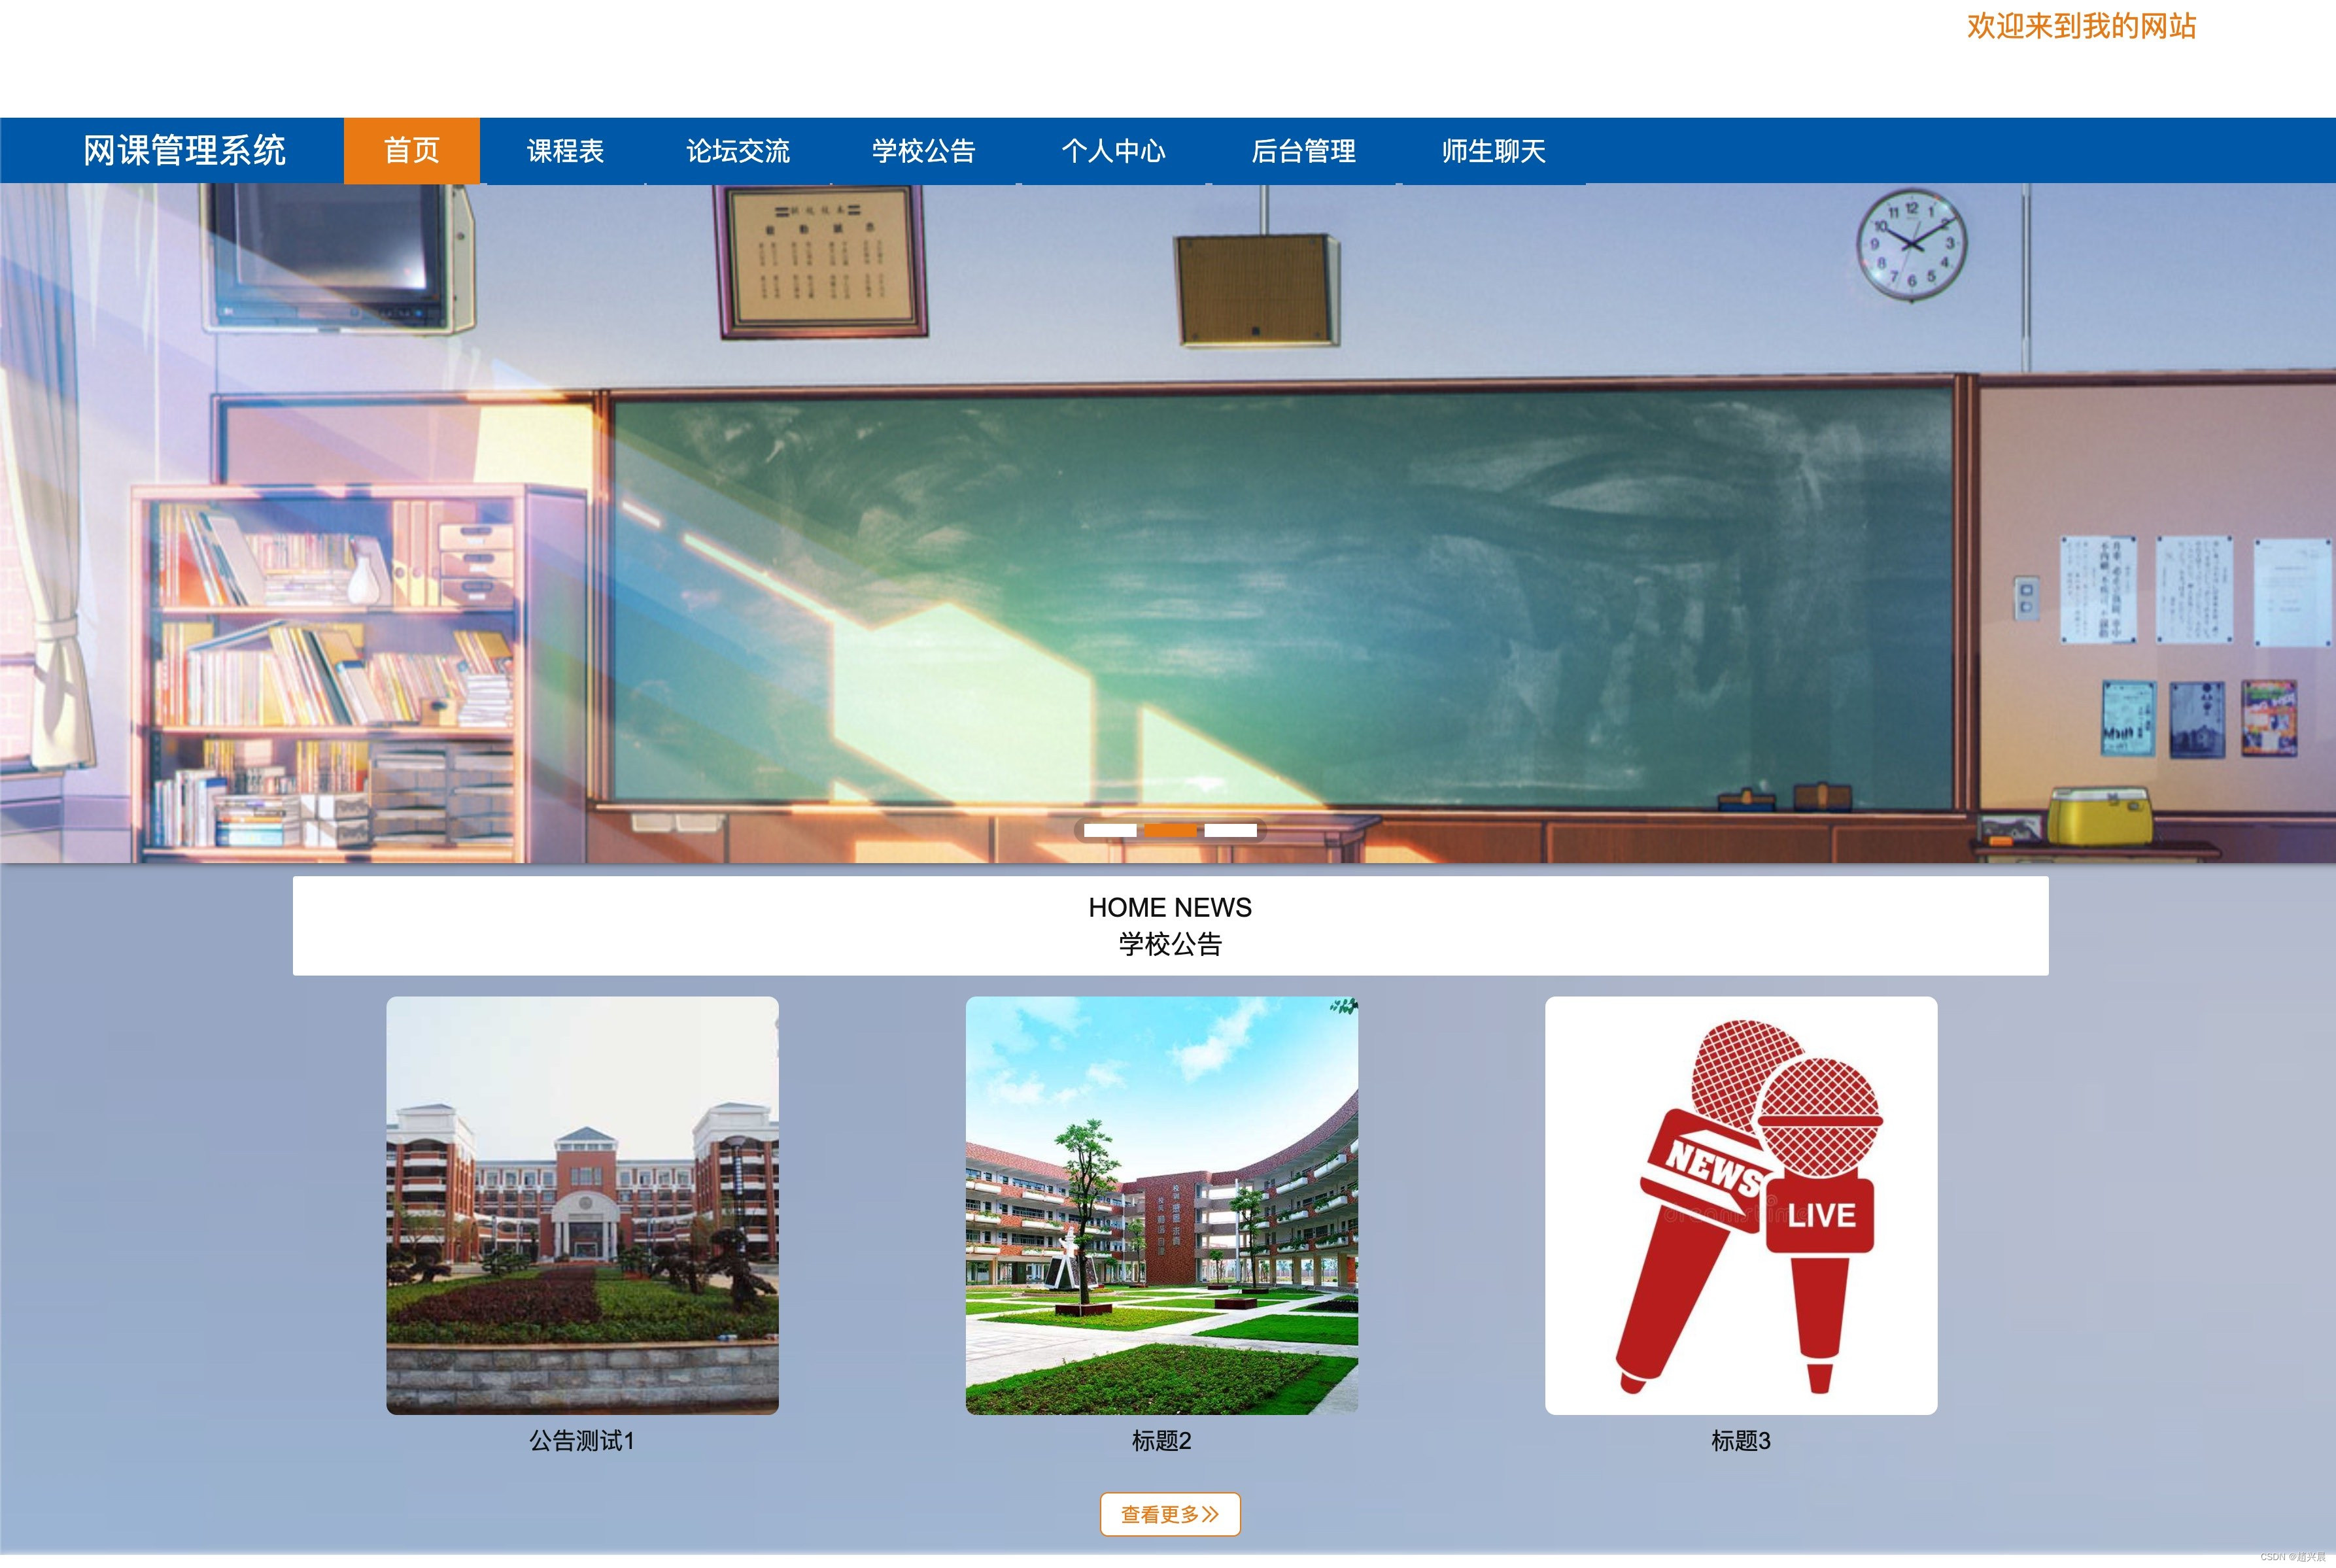Screen dimensions: 2336x1568
Task: Click the orange active carousel indicator
Action: [1170, 830]
